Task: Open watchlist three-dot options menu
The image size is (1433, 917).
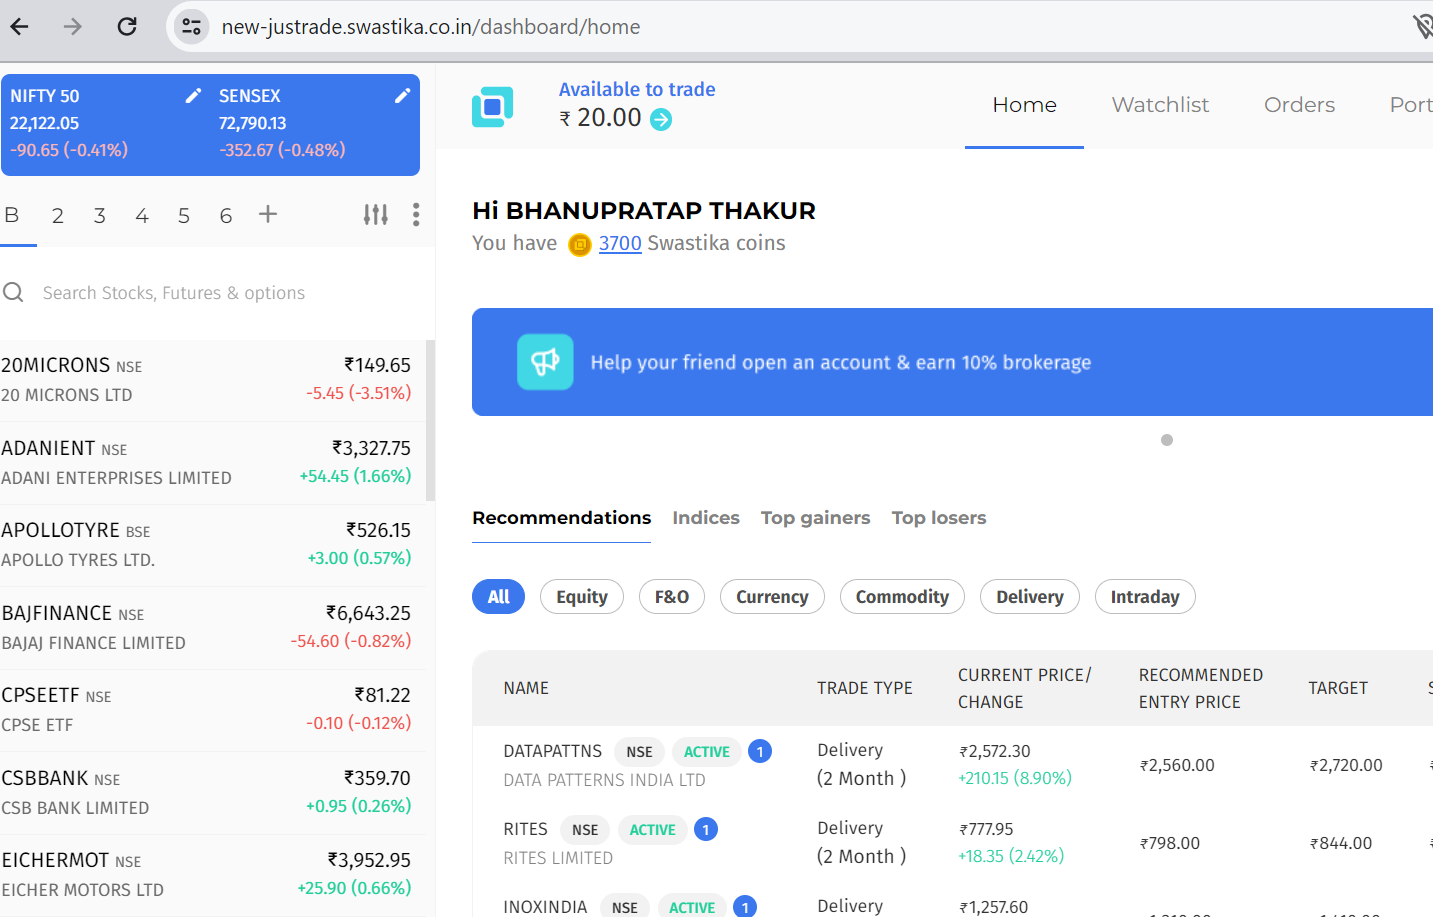Action: (416, 214)
